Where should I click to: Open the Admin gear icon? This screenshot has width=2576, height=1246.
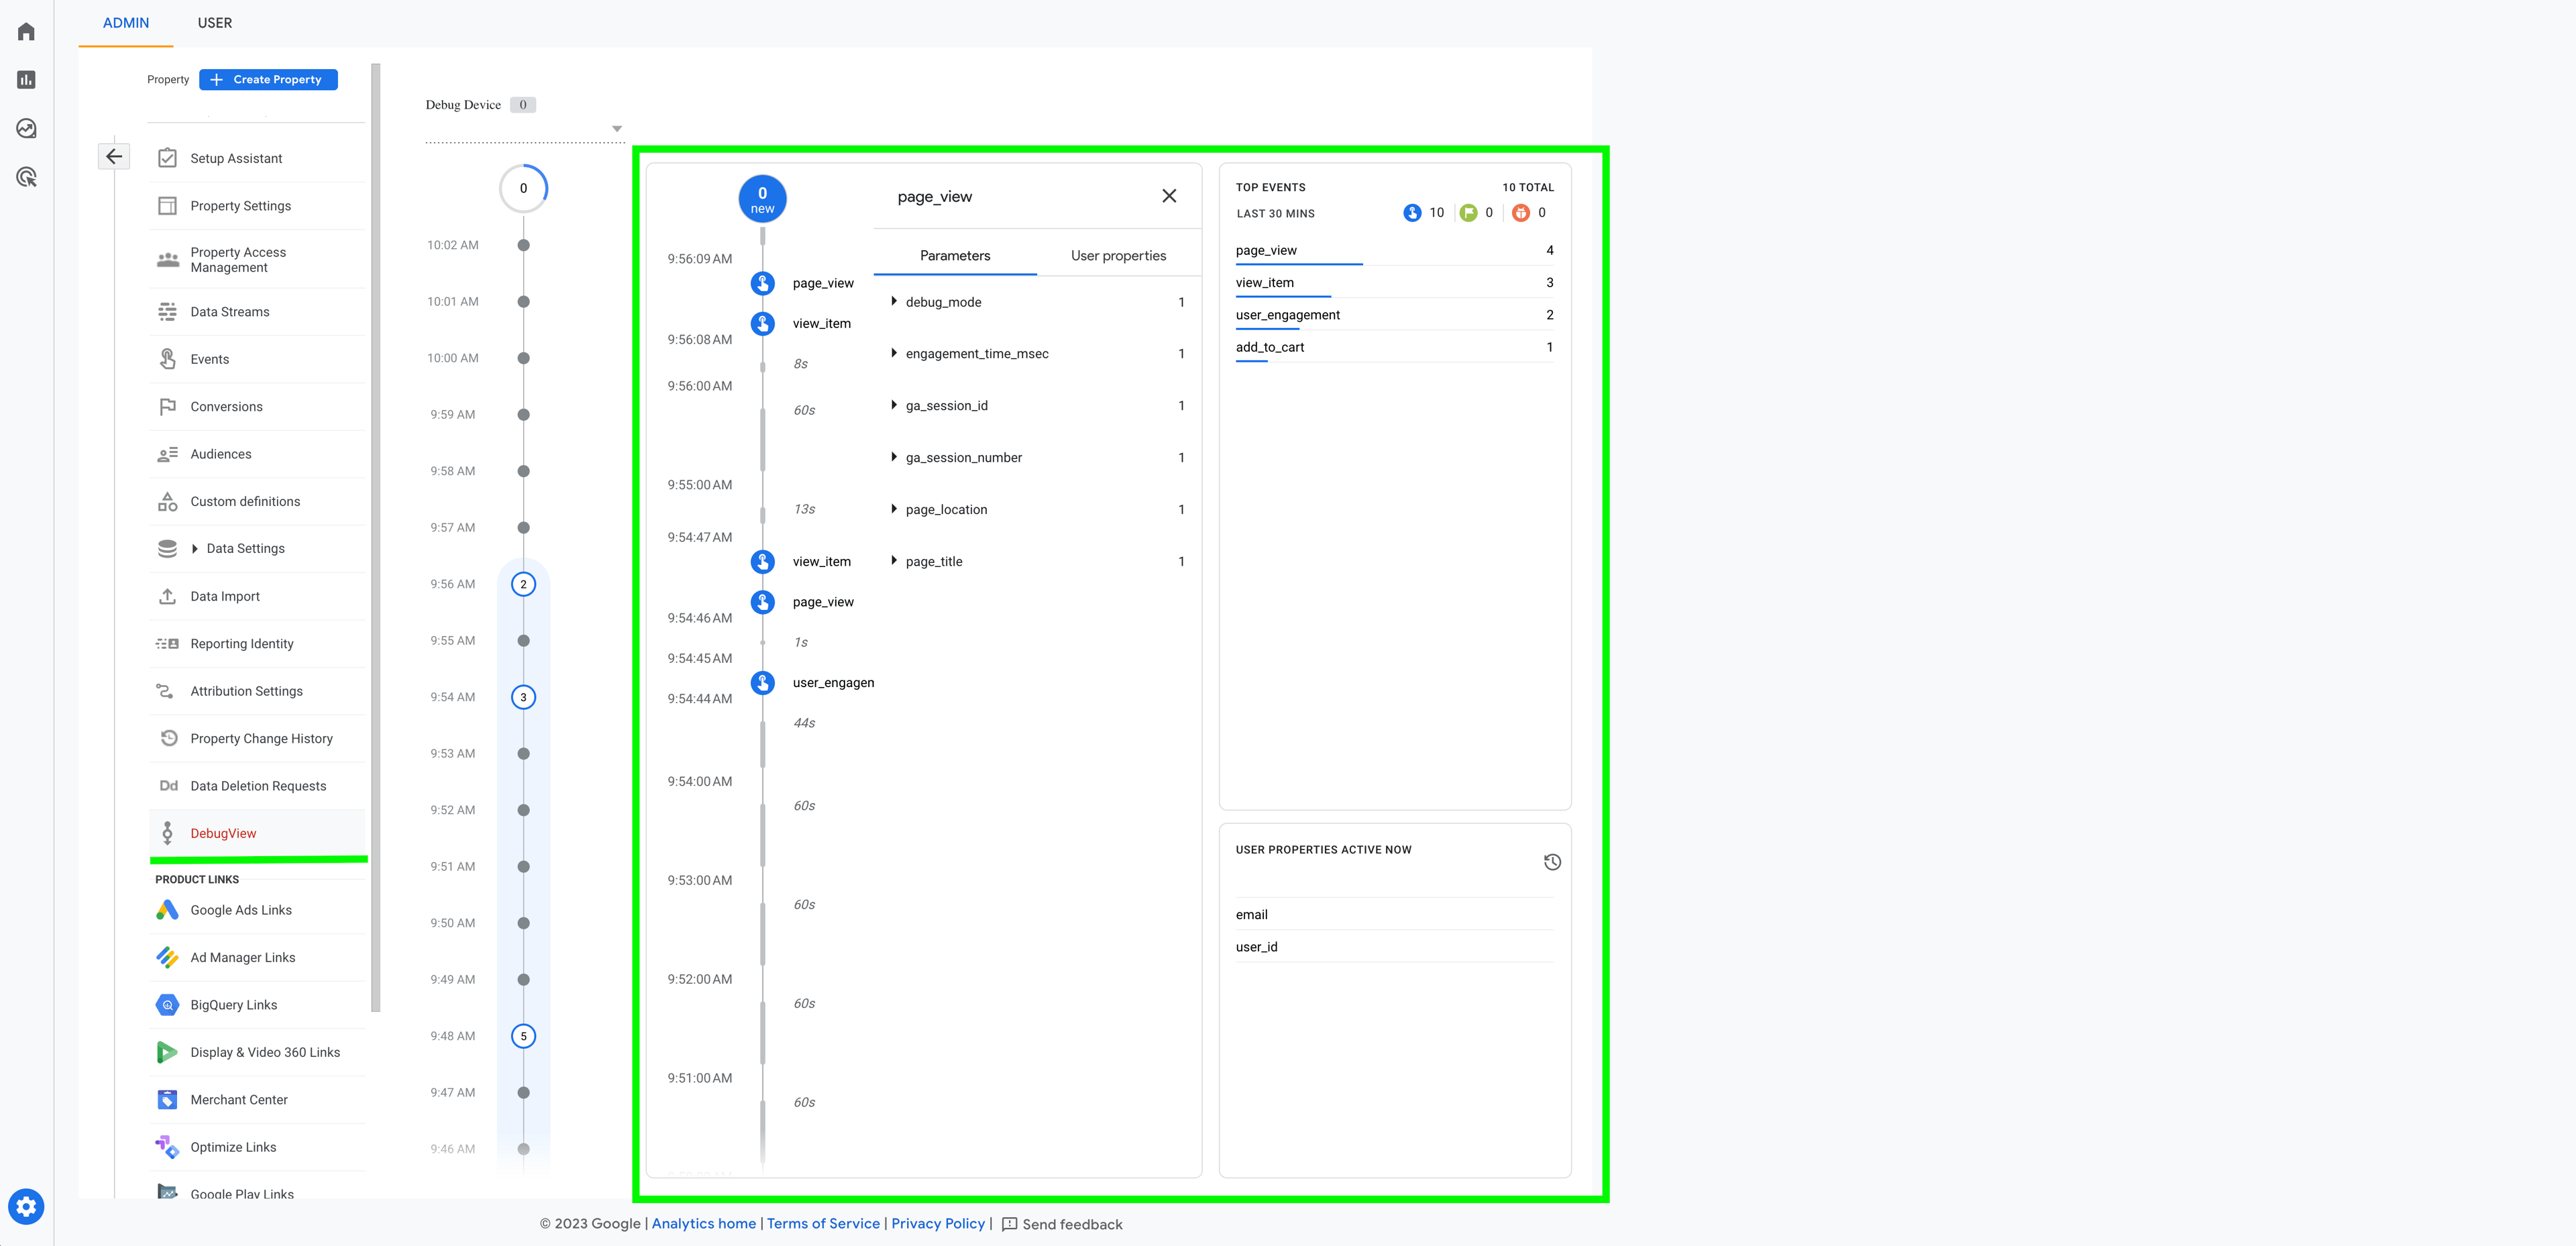pos(26,1207)
